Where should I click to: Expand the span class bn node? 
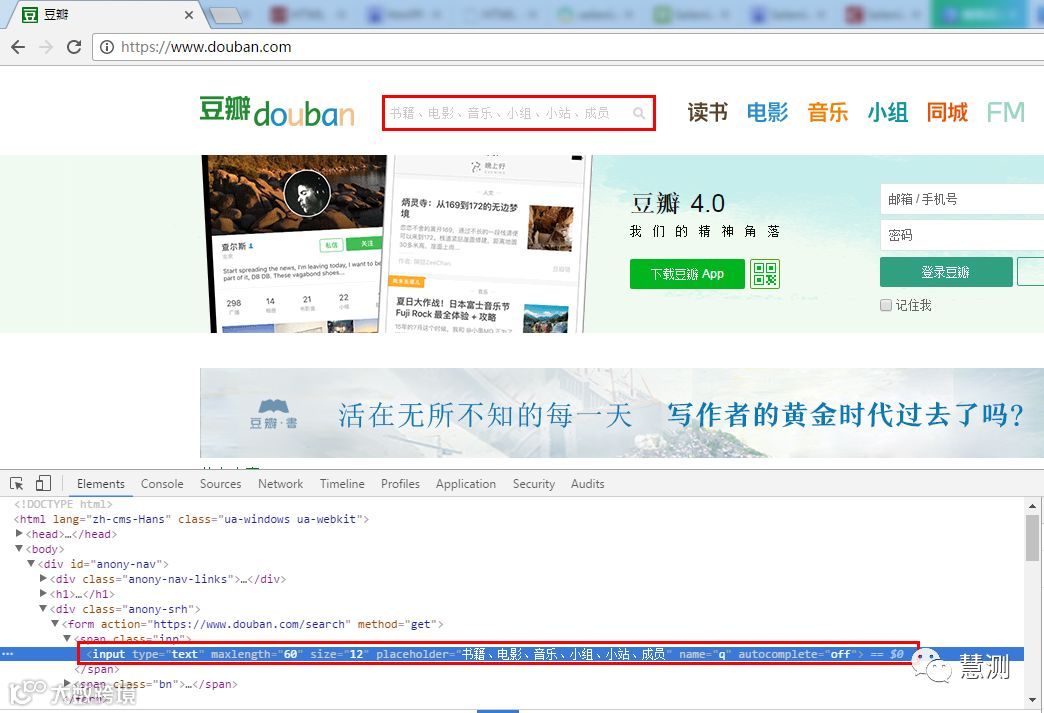click(67, 684)
